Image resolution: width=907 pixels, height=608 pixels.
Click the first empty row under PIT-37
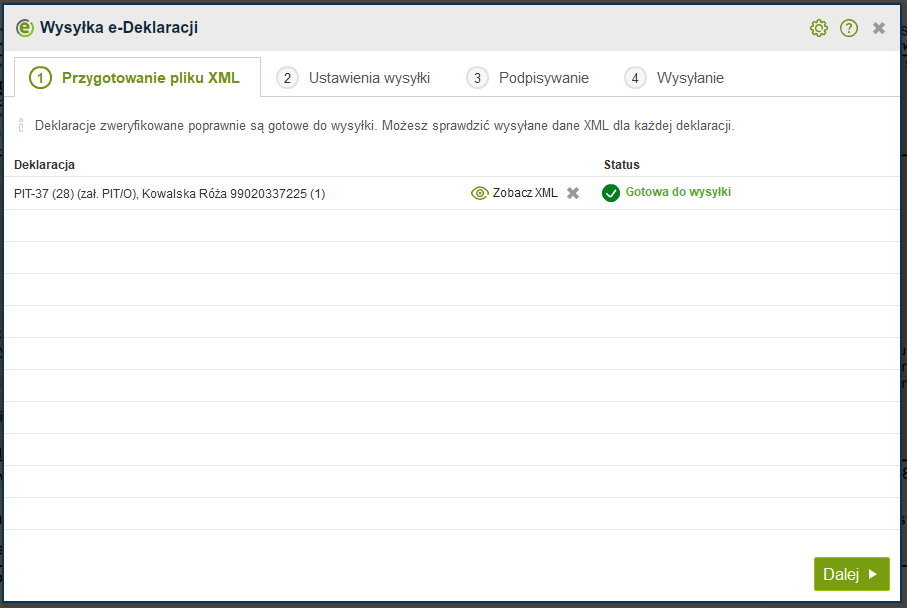(450, 226)
